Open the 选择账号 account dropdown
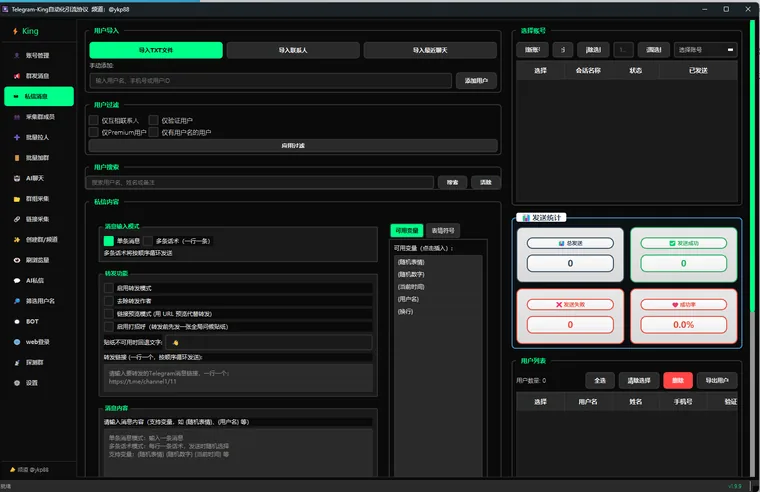 [x=706, y=49]
